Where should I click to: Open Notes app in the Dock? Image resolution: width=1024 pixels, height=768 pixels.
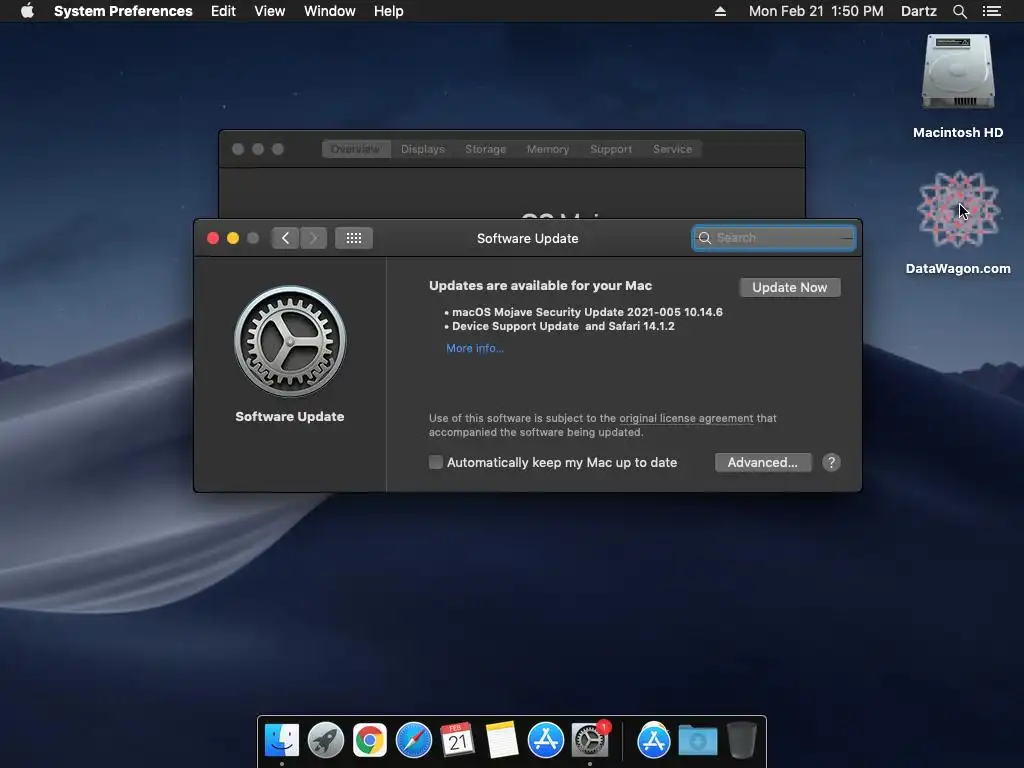click(x=502, y=741)
